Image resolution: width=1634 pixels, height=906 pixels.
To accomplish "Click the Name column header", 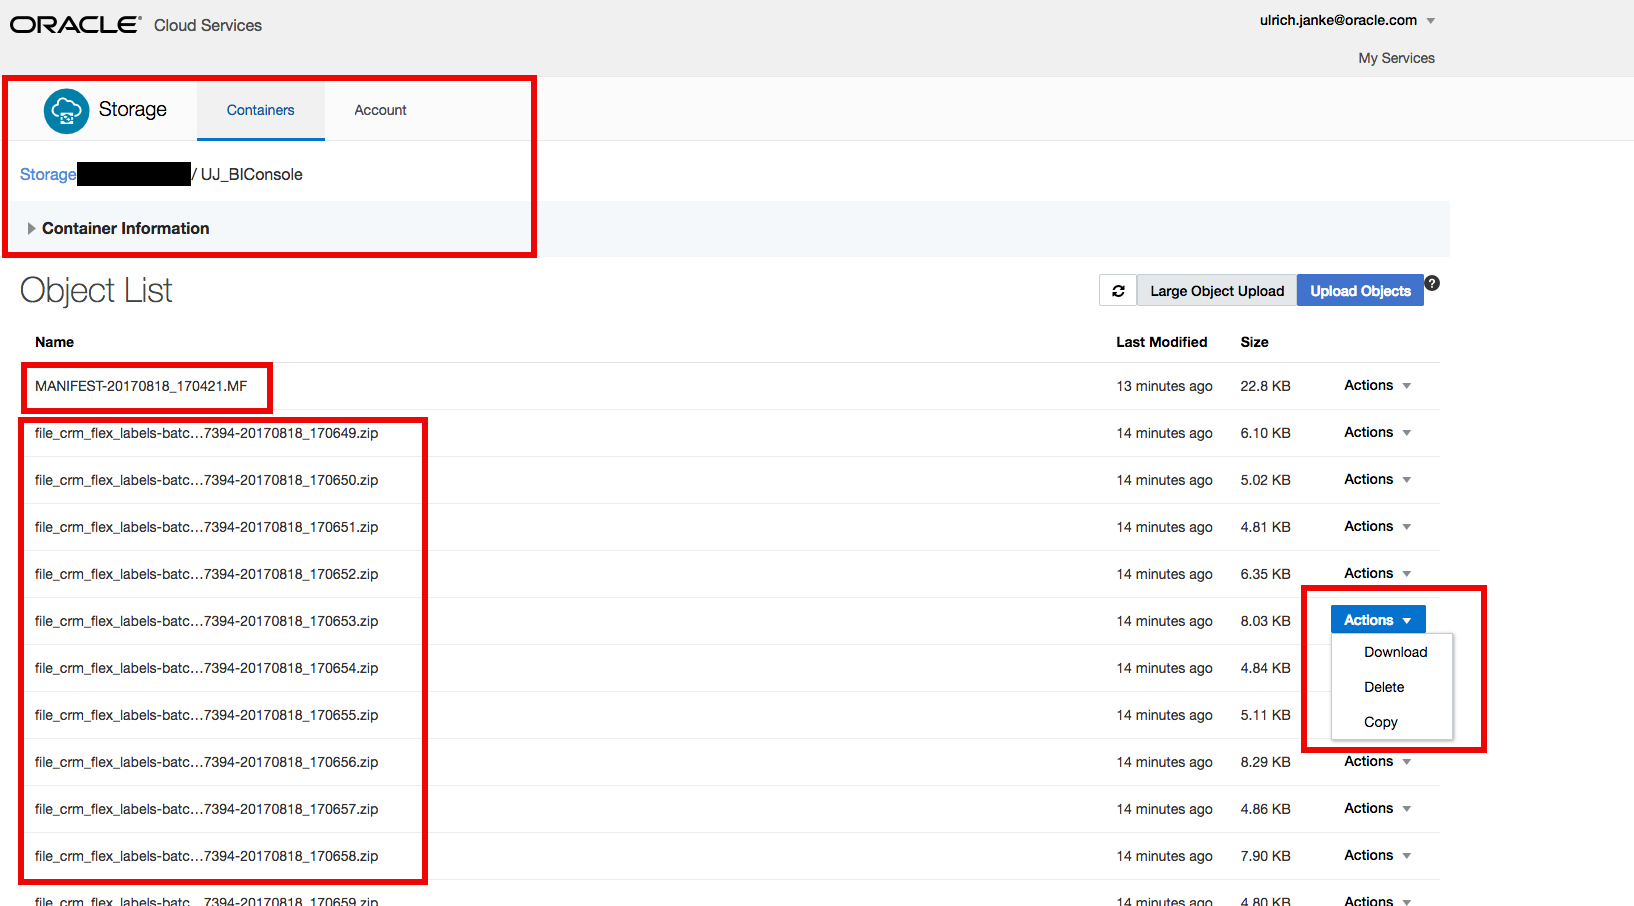I will [x=54, y=342].
